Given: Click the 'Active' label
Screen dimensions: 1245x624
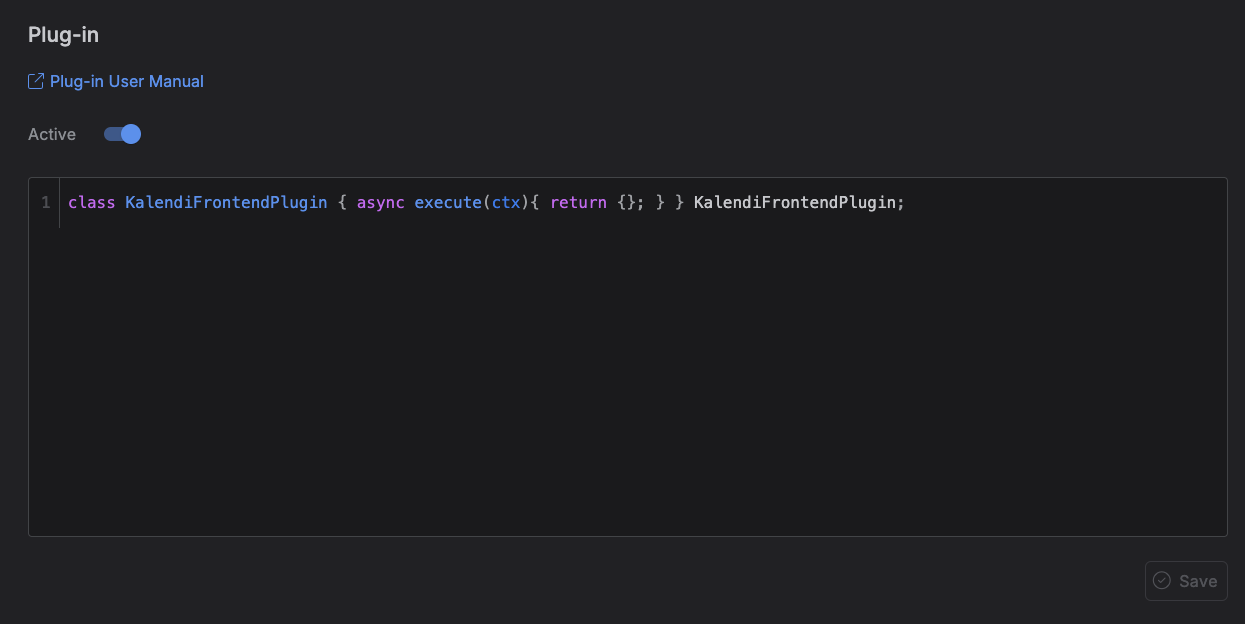Looking at the screenshot, I should (x=52, y=134).
